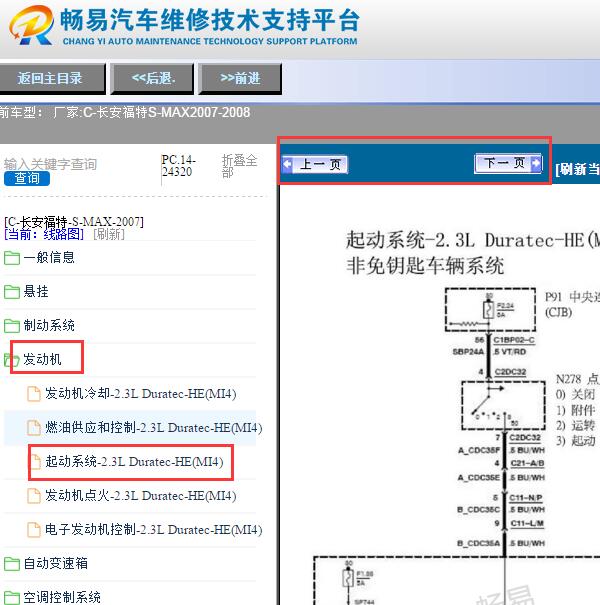Open 燃油供应和控制-2.3L Duratec-HE(MI4)
The width and height of the screenshot is (600, 605).
[x=154, y=428]
